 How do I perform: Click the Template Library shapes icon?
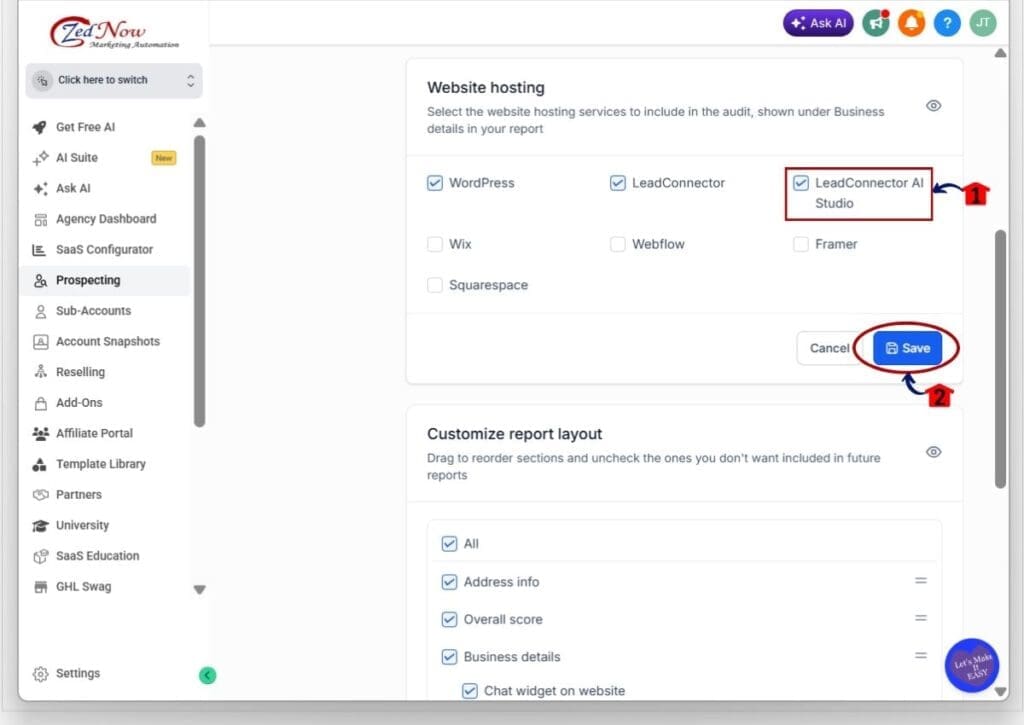(40, 464)
